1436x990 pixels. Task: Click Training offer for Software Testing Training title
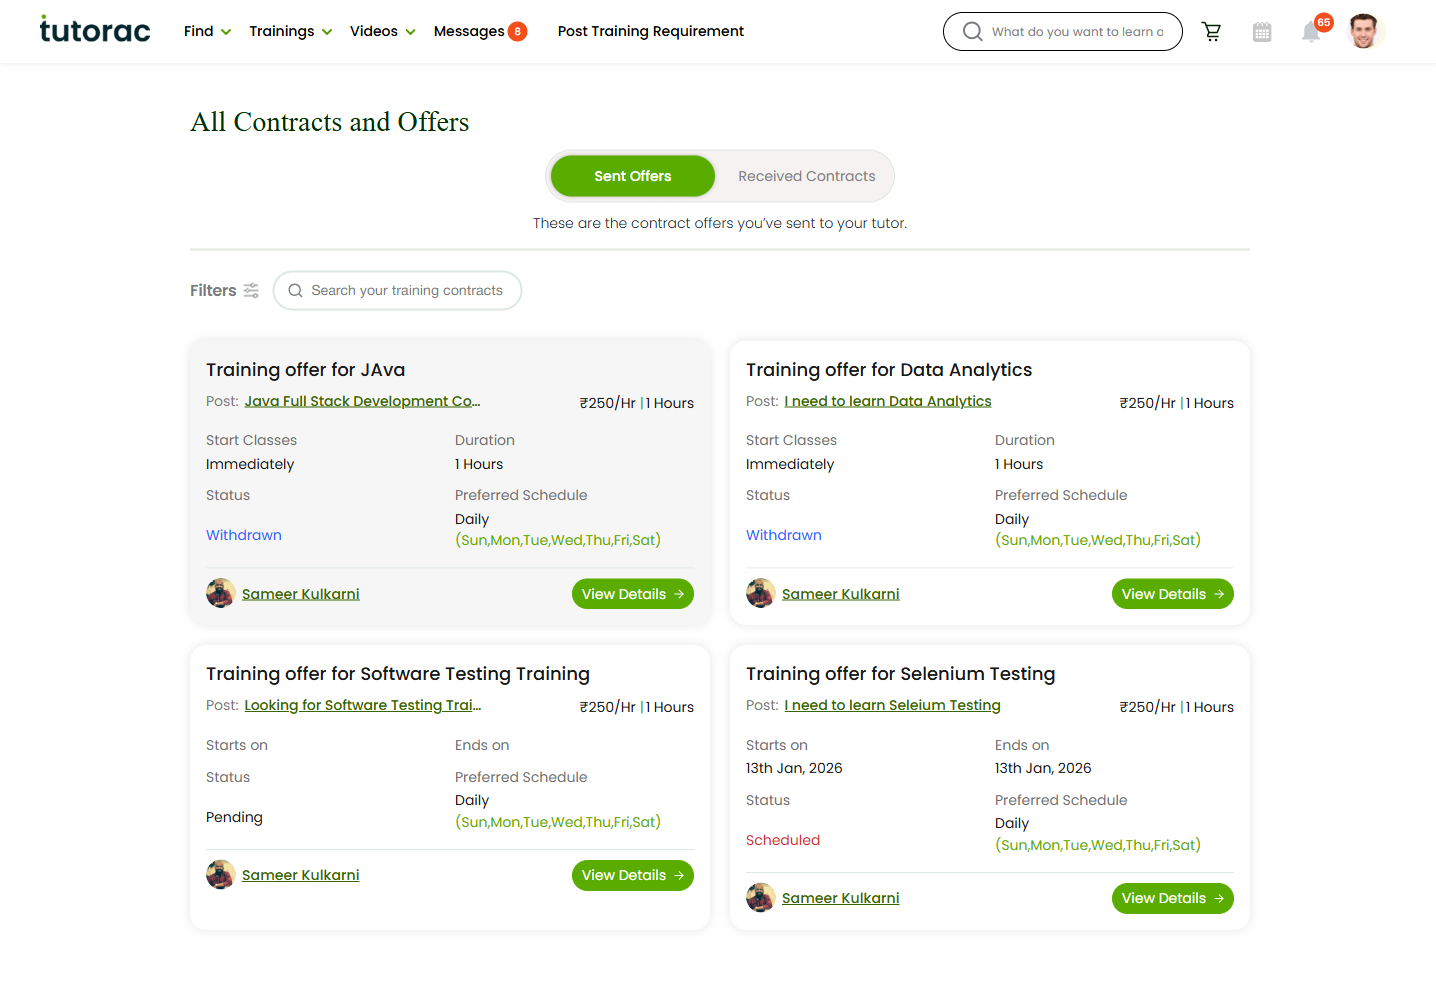398,674
